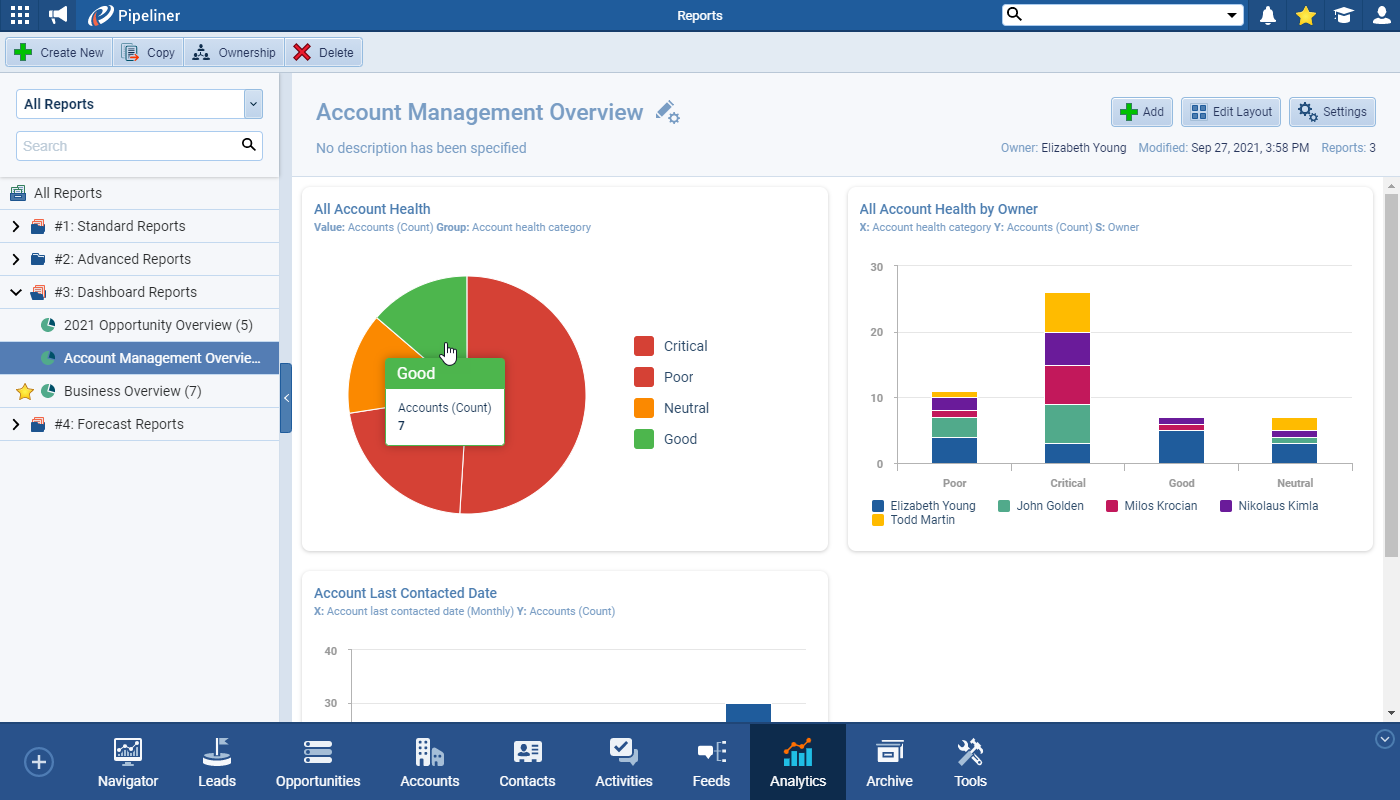
Task: Click the megaphone announcements icon
Action: tap(59, 15)
